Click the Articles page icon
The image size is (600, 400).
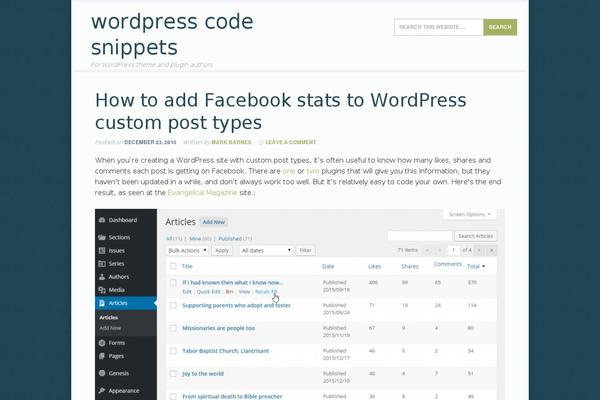click(x=102, y=303)
